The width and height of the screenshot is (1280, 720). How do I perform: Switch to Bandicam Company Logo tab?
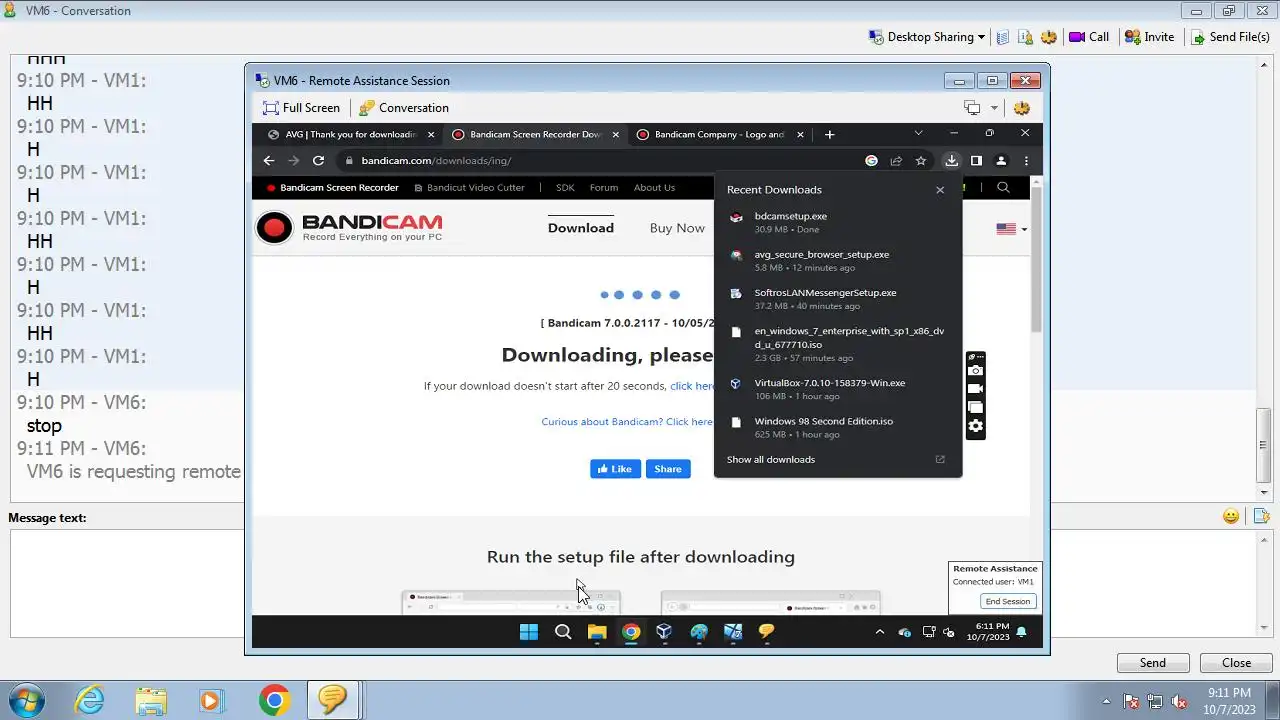[x=719, y=134]
